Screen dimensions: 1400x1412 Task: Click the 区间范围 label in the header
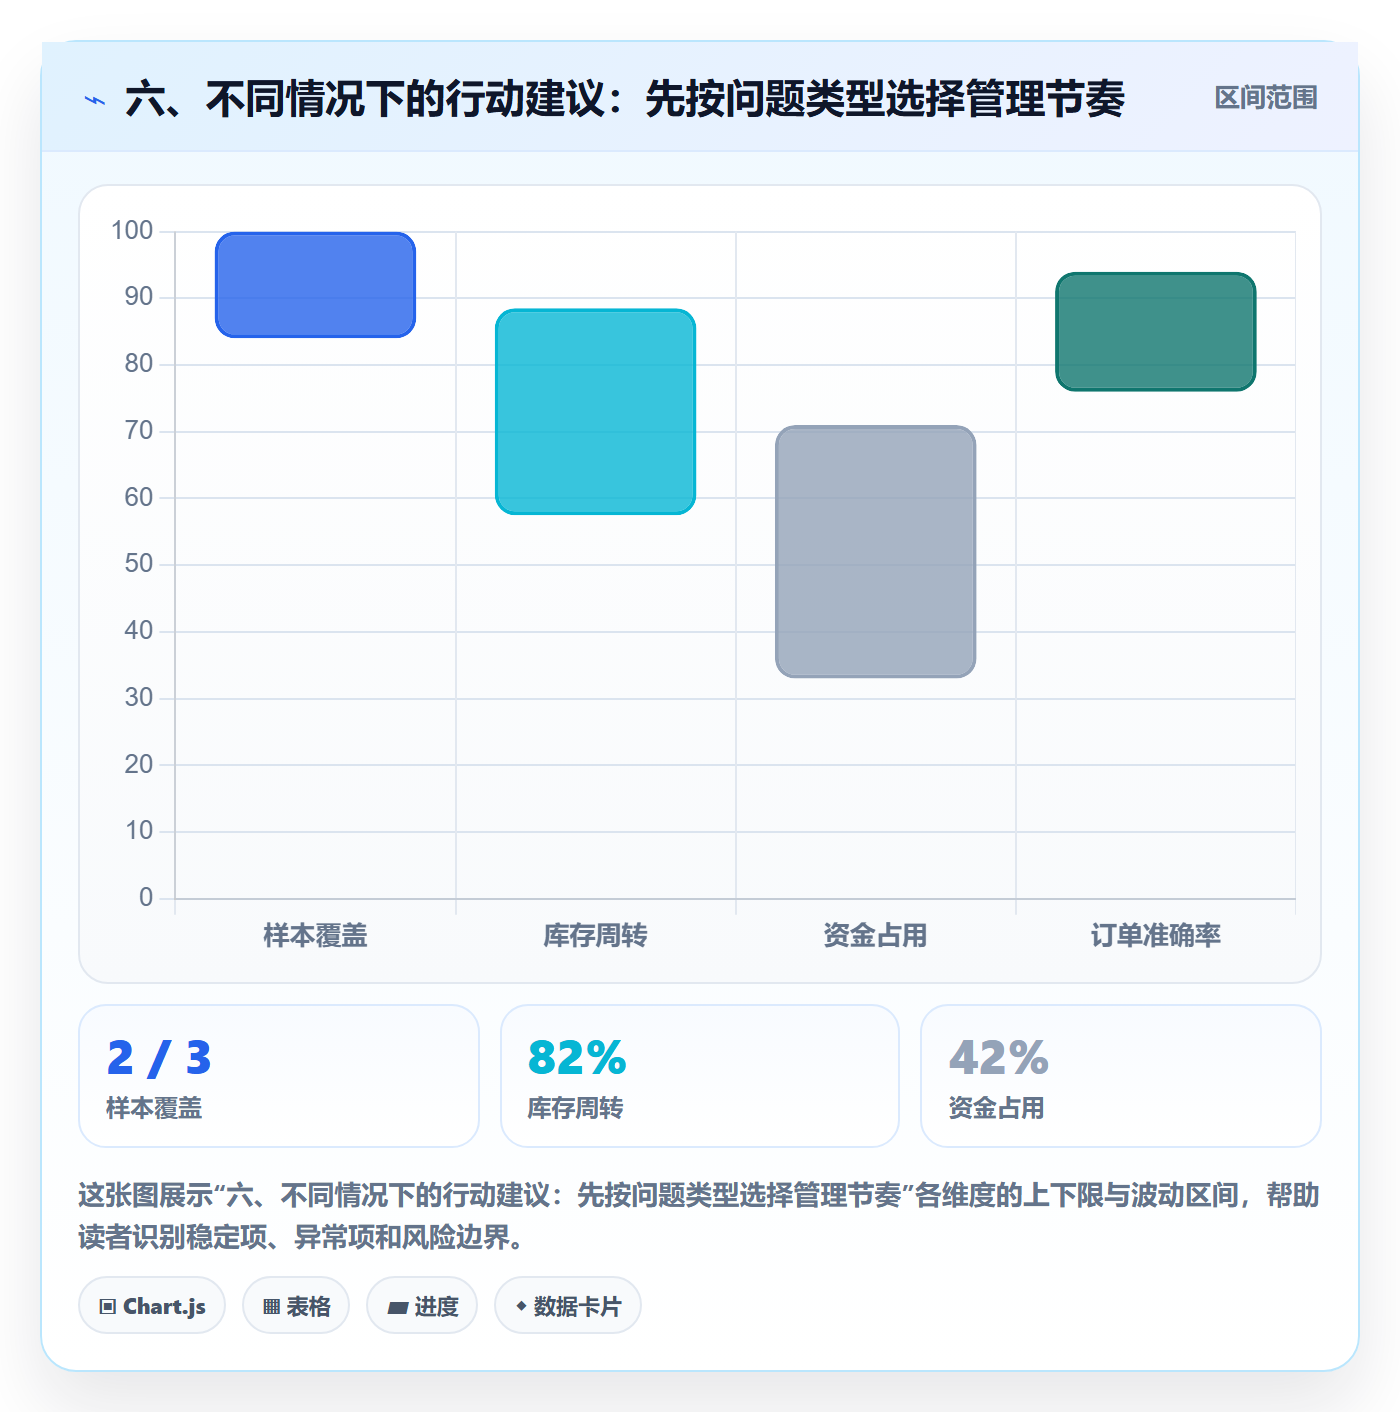(x=1265, y=98)
